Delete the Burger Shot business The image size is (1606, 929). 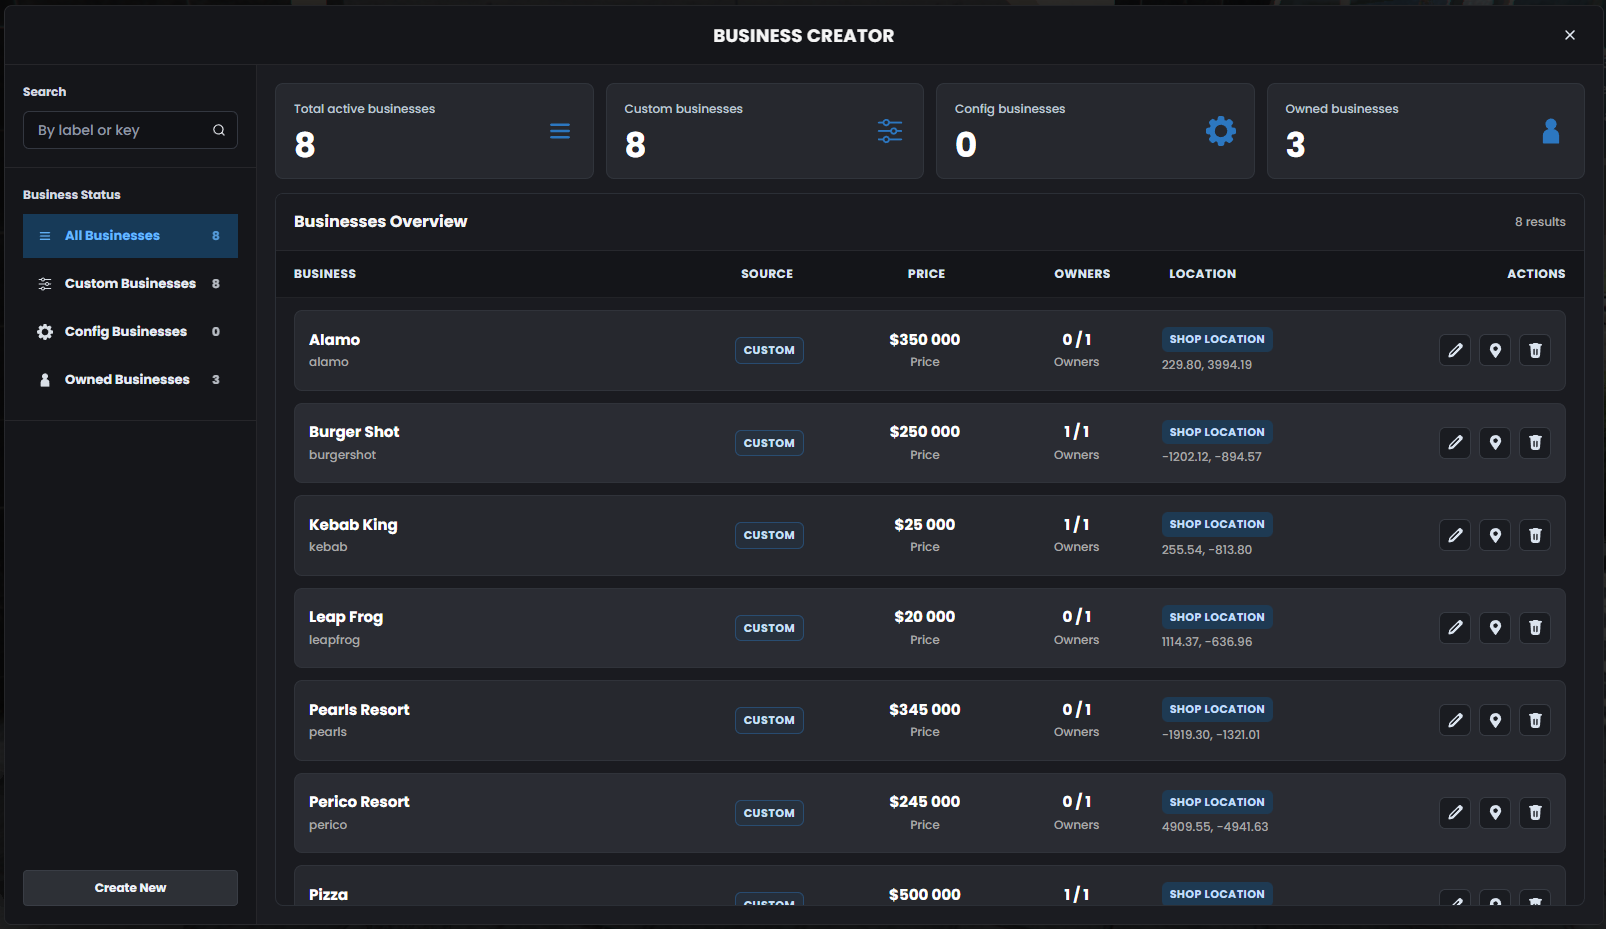(x=1535, y=443)
